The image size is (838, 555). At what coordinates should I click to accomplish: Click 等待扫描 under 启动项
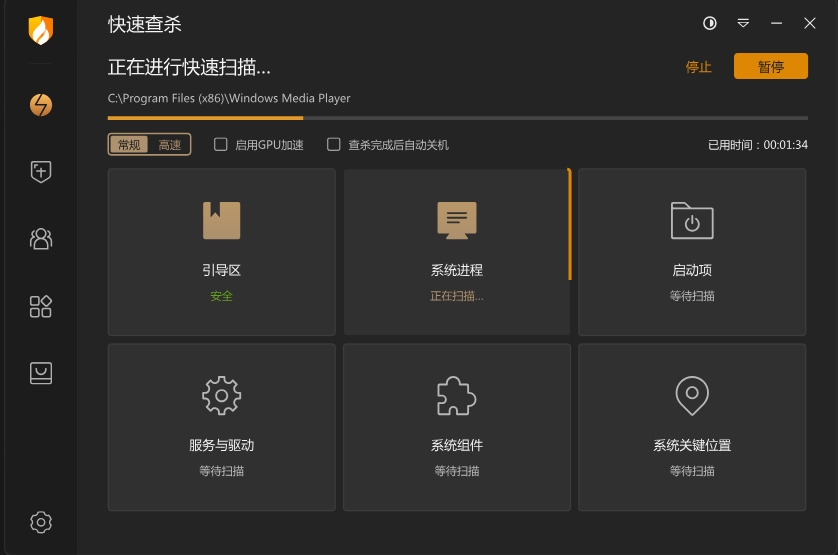click(x=692, y=296)
